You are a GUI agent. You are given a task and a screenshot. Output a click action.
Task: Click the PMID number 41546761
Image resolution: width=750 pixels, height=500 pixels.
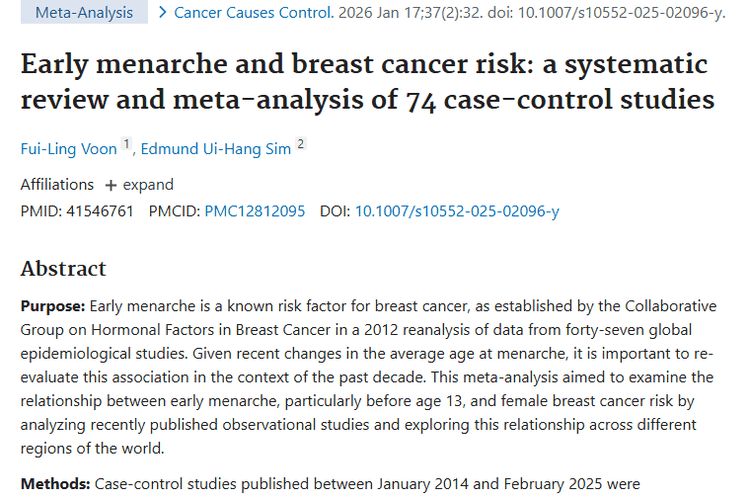click(x=101, y=211)
